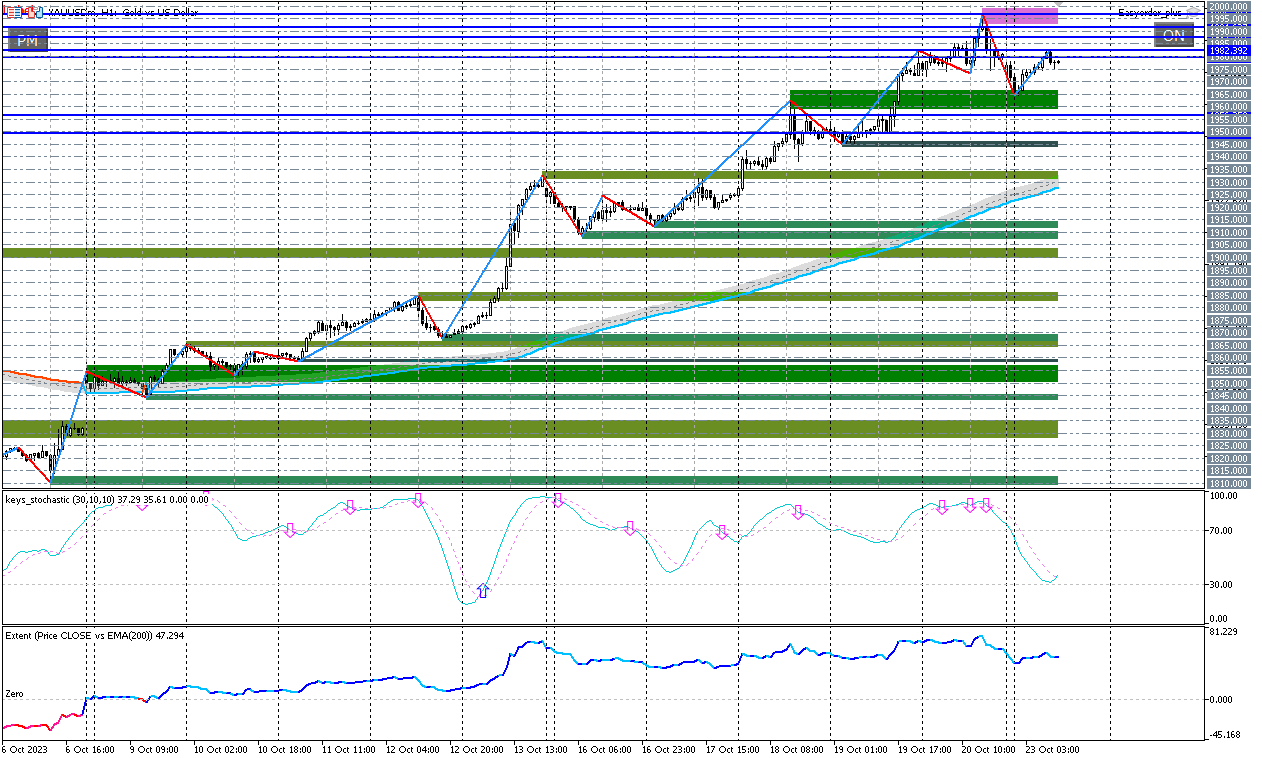Click the 2000.000 price scale label

[x=1228, y=6]
